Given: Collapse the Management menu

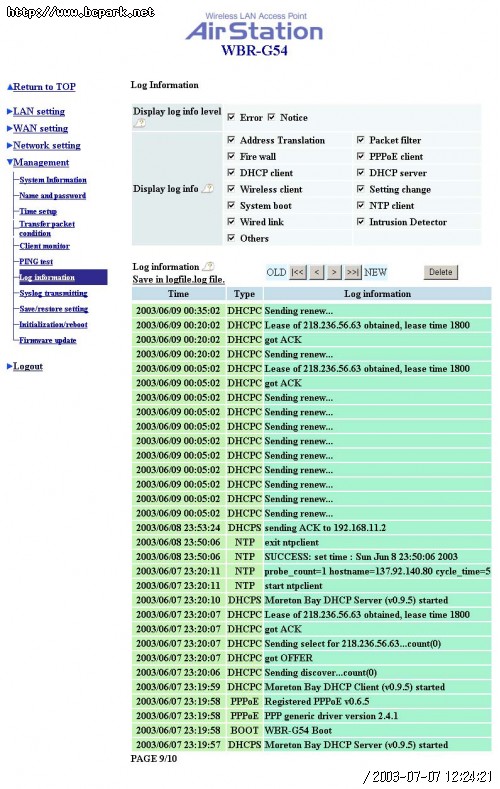Looking at the screenshot, I should click(x=41, y=163).
